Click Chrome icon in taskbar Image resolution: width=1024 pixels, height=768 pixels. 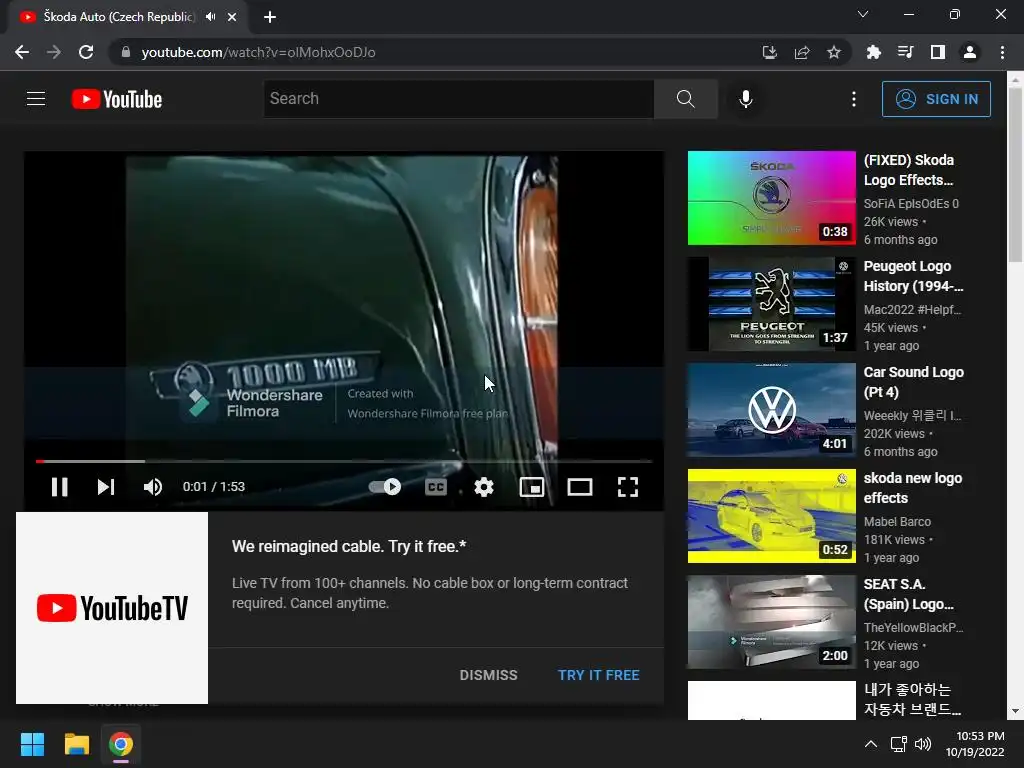pos(121,744)
